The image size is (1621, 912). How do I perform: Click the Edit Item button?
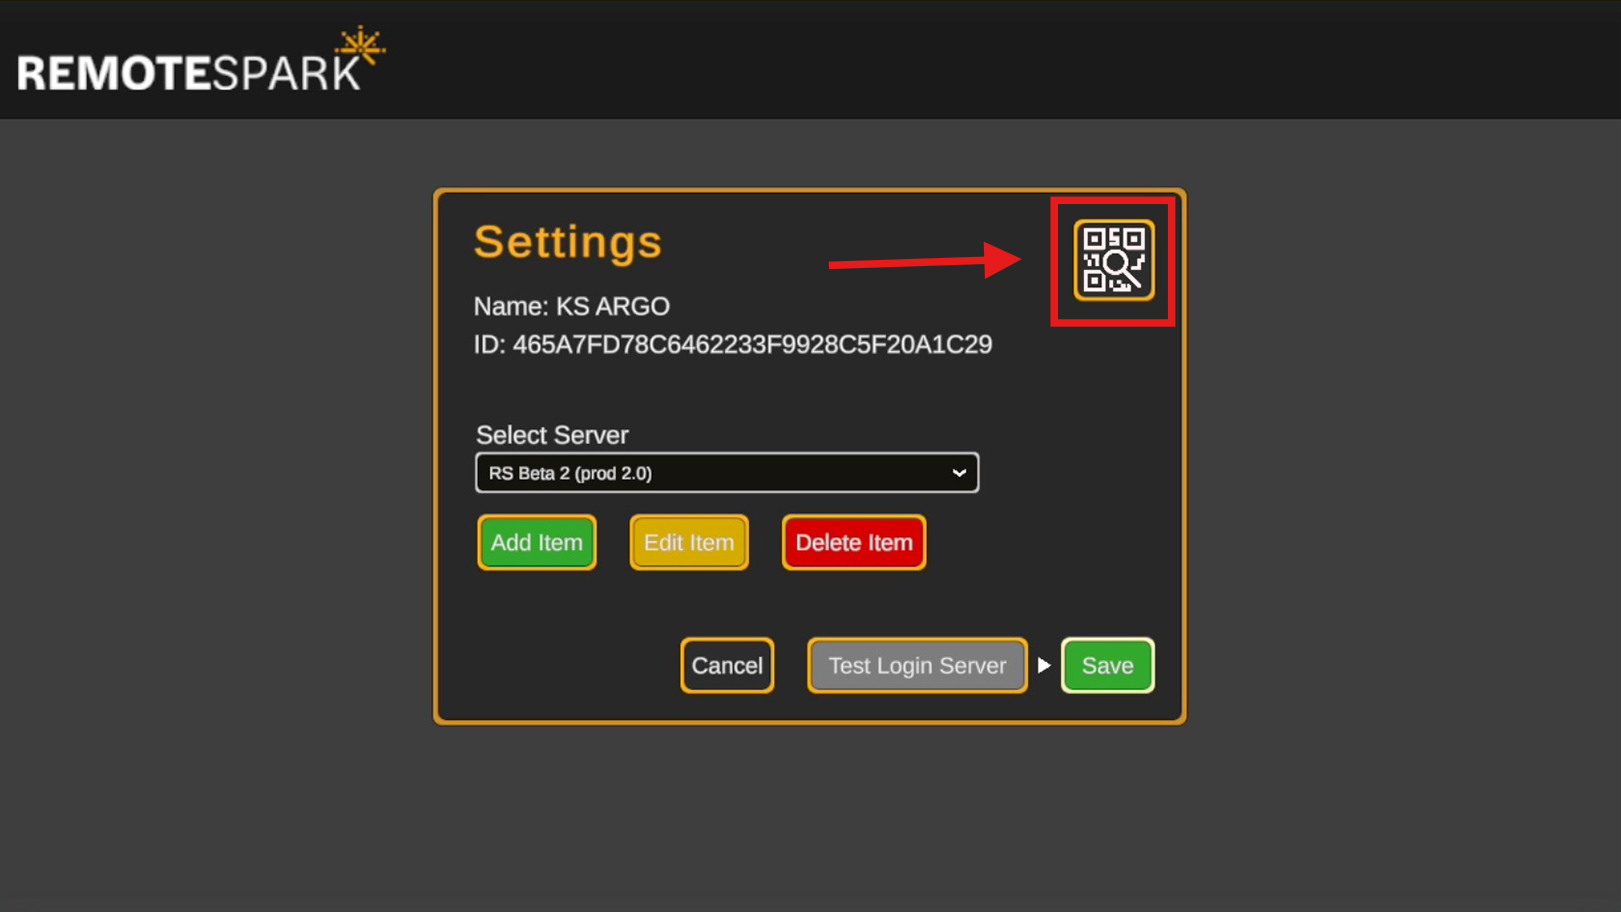(x=689, y=542)
